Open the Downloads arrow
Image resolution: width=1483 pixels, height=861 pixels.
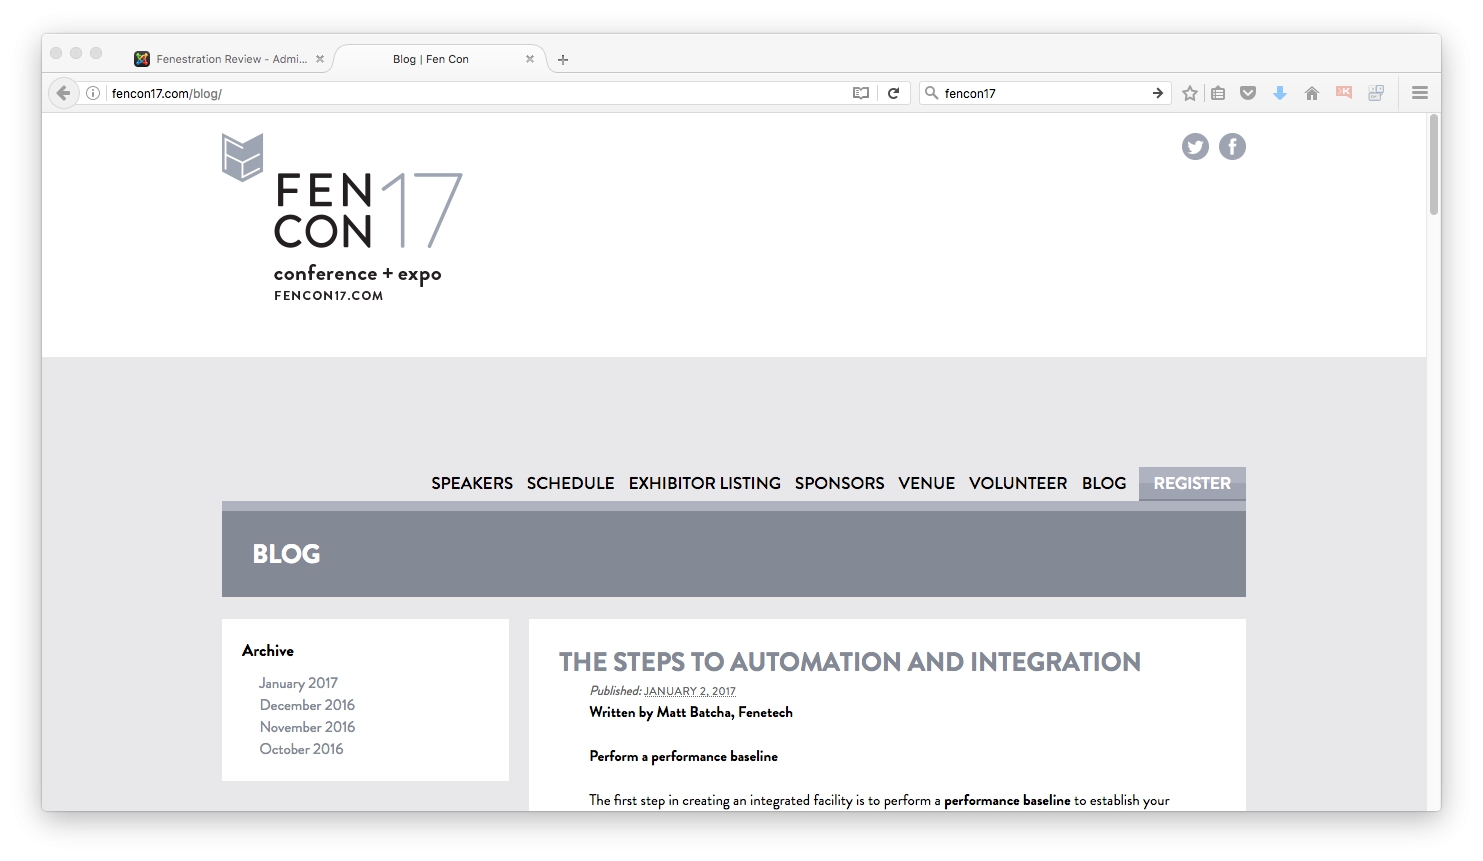1280,93
